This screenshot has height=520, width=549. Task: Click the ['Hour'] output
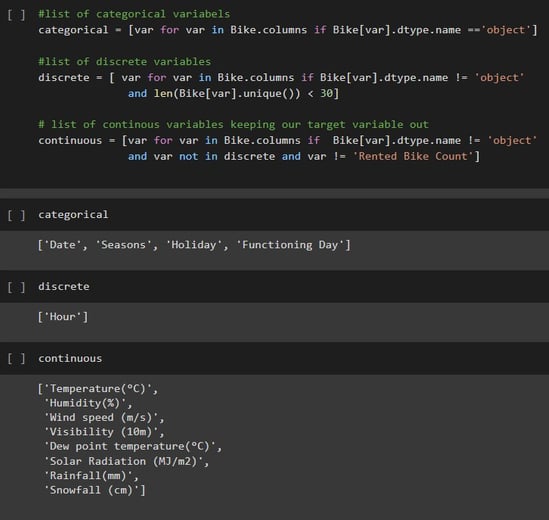[x=63, y=317]
